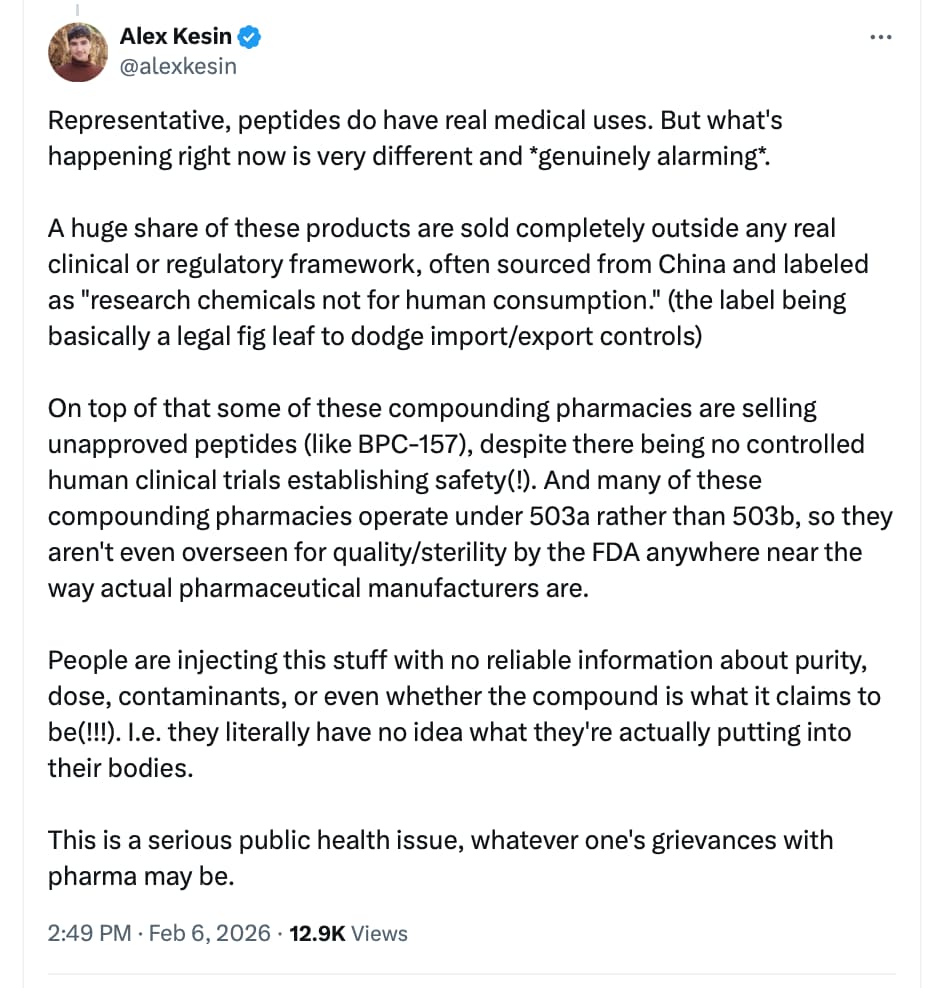Click the Feb 6, 2026 date

click(x=209, y=933)
